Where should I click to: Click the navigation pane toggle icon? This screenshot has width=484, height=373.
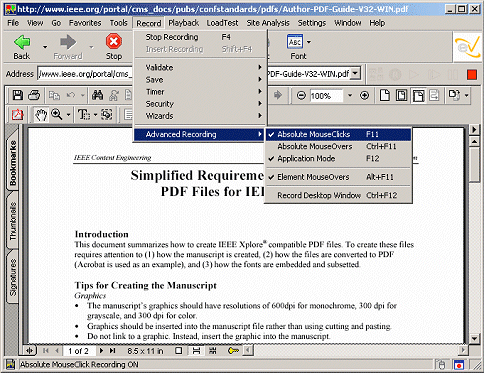click(30, 351)
